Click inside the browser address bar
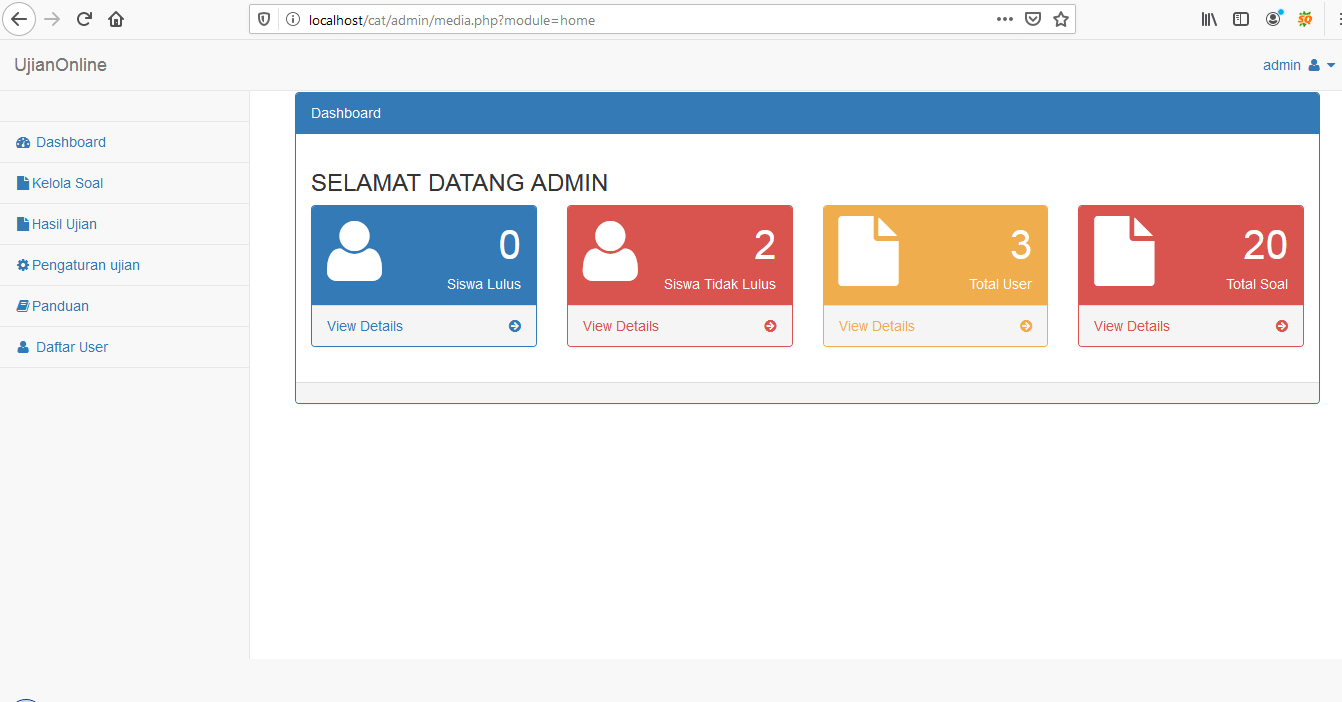Viewport: 1342px width, 702px height. click(x=600, y=18)
